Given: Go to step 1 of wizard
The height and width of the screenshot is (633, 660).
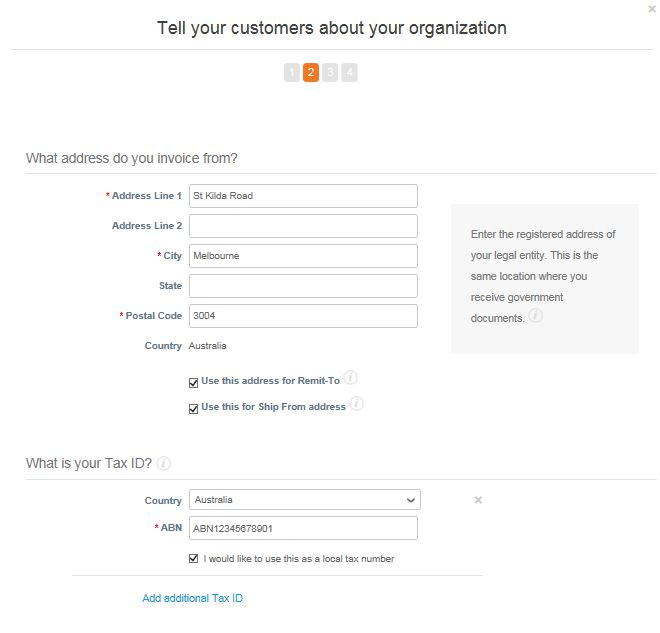Looking at the screenshot, I should 292,72.
